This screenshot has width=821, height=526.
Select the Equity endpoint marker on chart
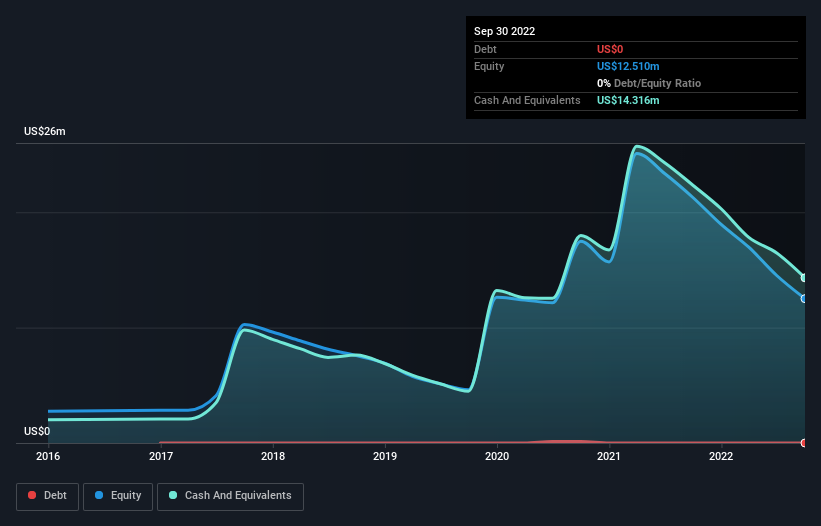(x=804, y=299)
